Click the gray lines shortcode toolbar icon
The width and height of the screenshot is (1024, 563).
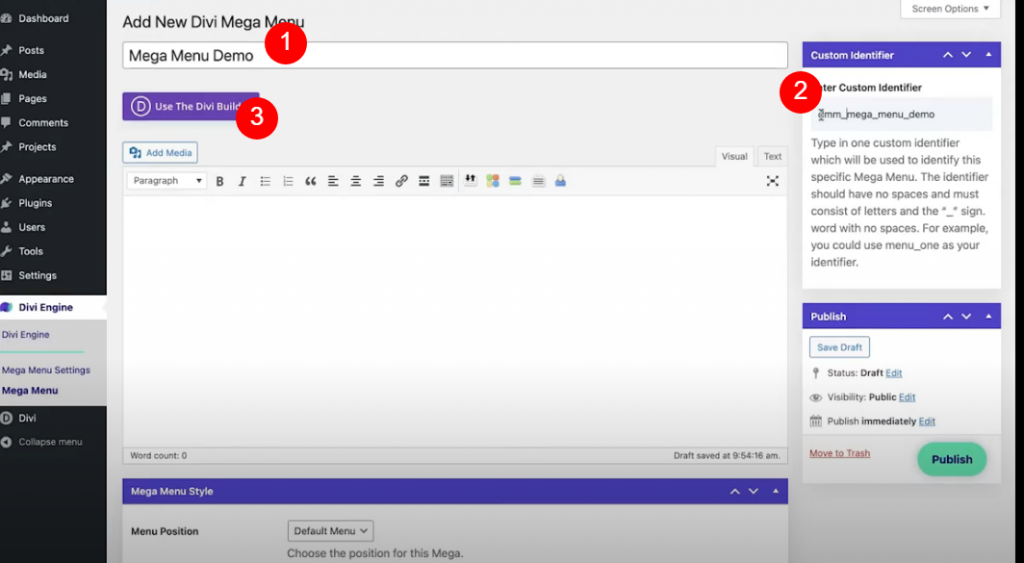538,181
